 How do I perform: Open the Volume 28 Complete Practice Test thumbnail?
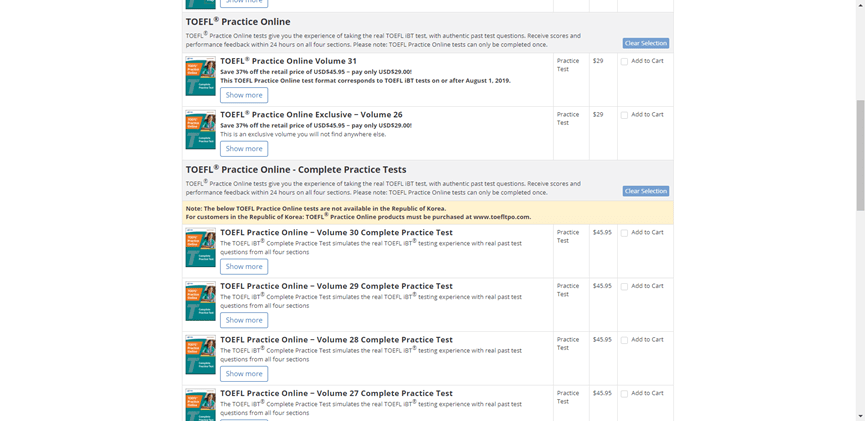(x=200, y=355)
